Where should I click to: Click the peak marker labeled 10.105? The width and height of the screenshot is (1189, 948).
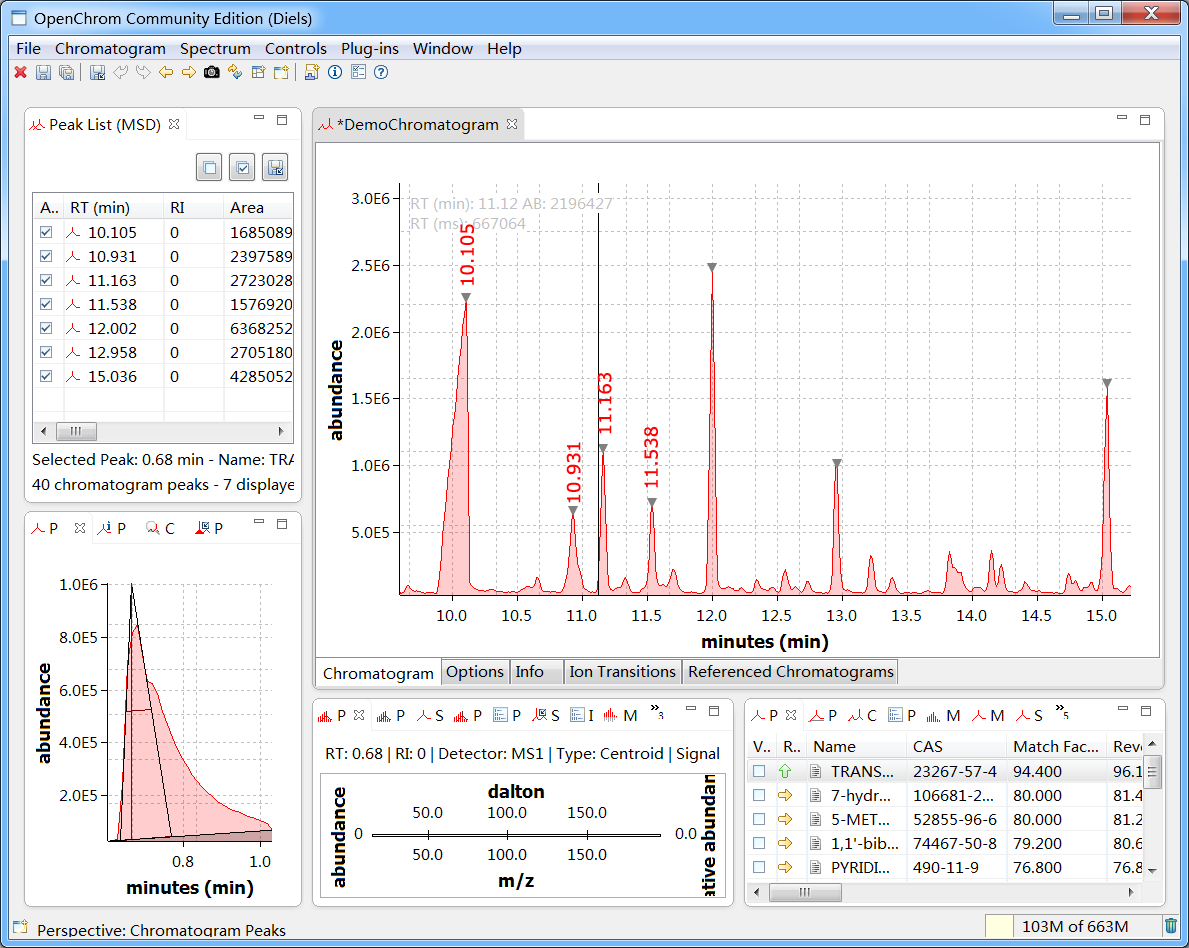pyautogui.click(x=466, y=297)
